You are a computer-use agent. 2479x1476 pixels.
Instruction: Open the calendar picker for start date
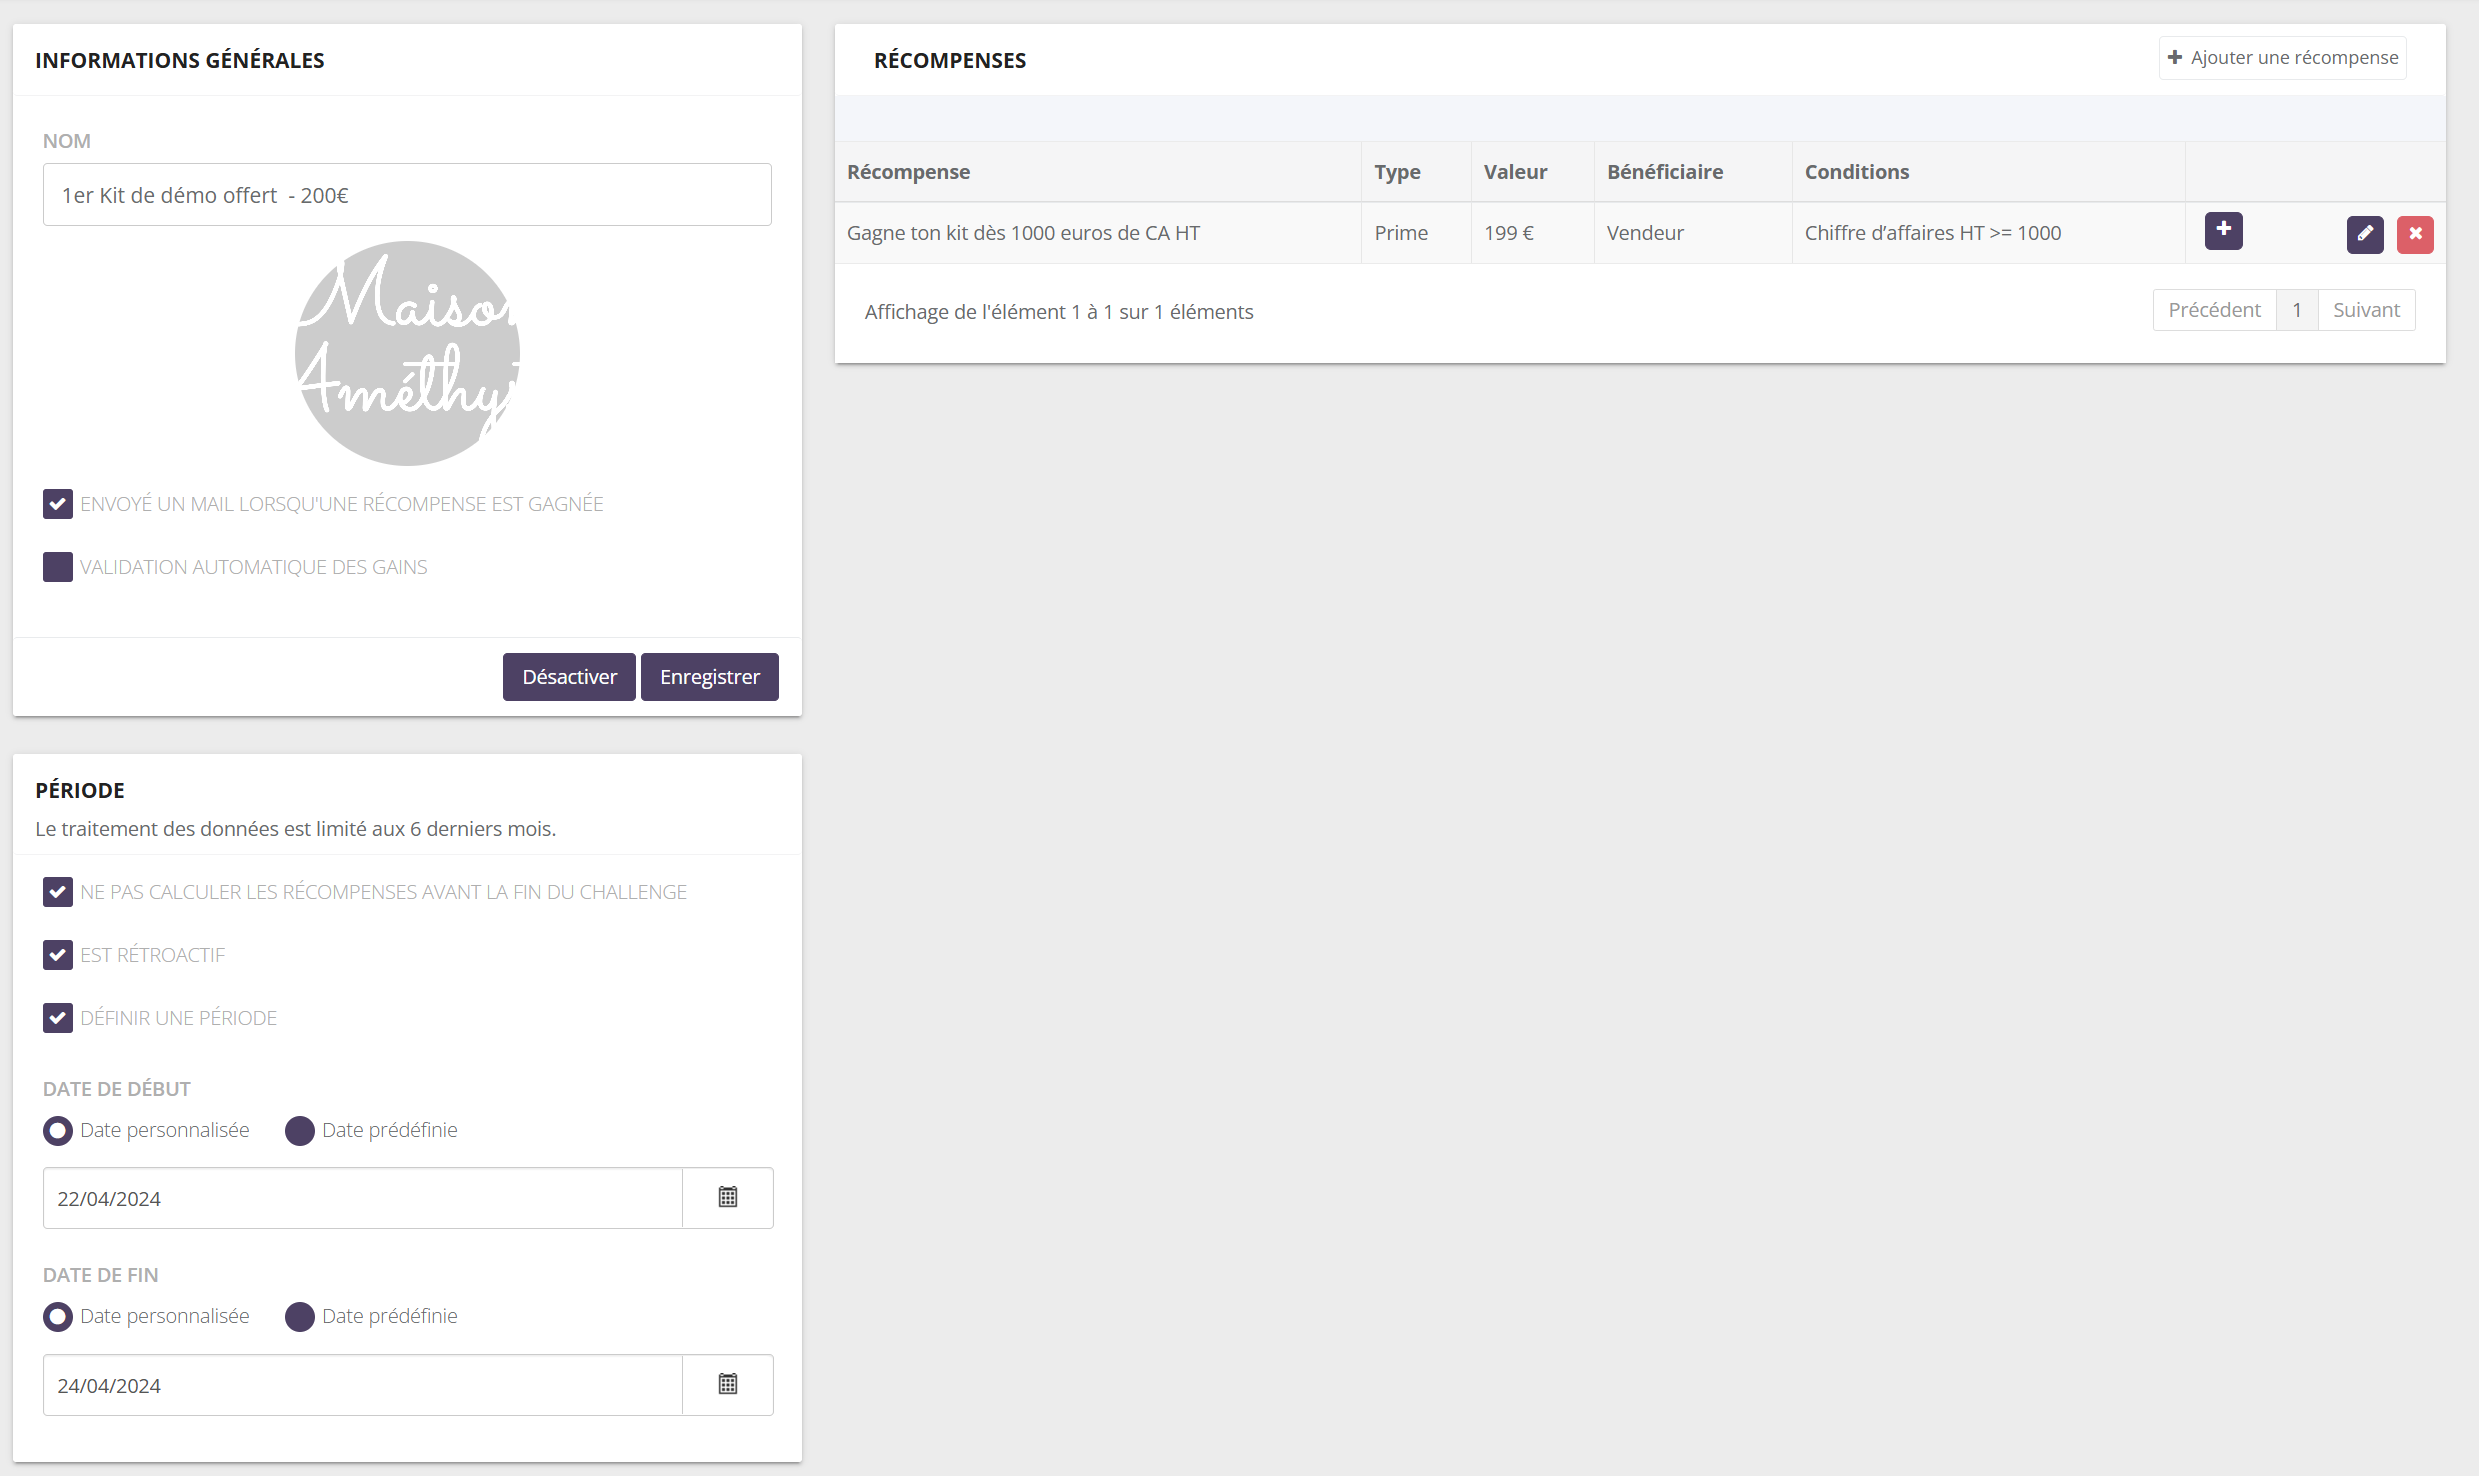pyautogui.click(x=728, y=1197)
